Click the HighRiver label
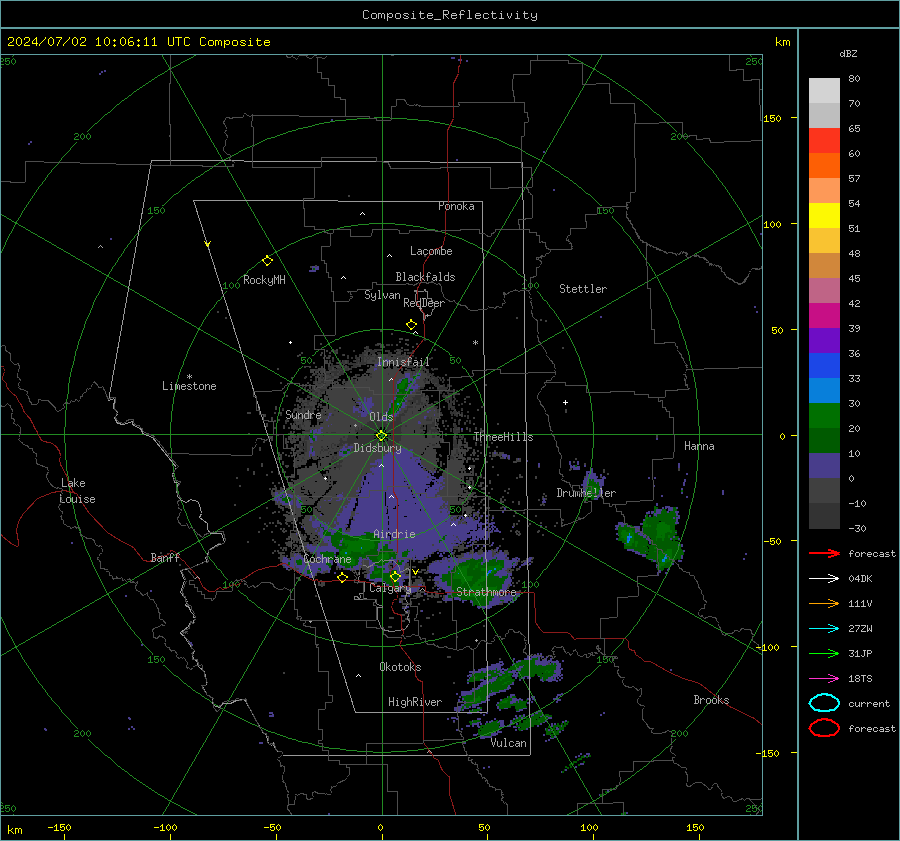 pos(415,702)
